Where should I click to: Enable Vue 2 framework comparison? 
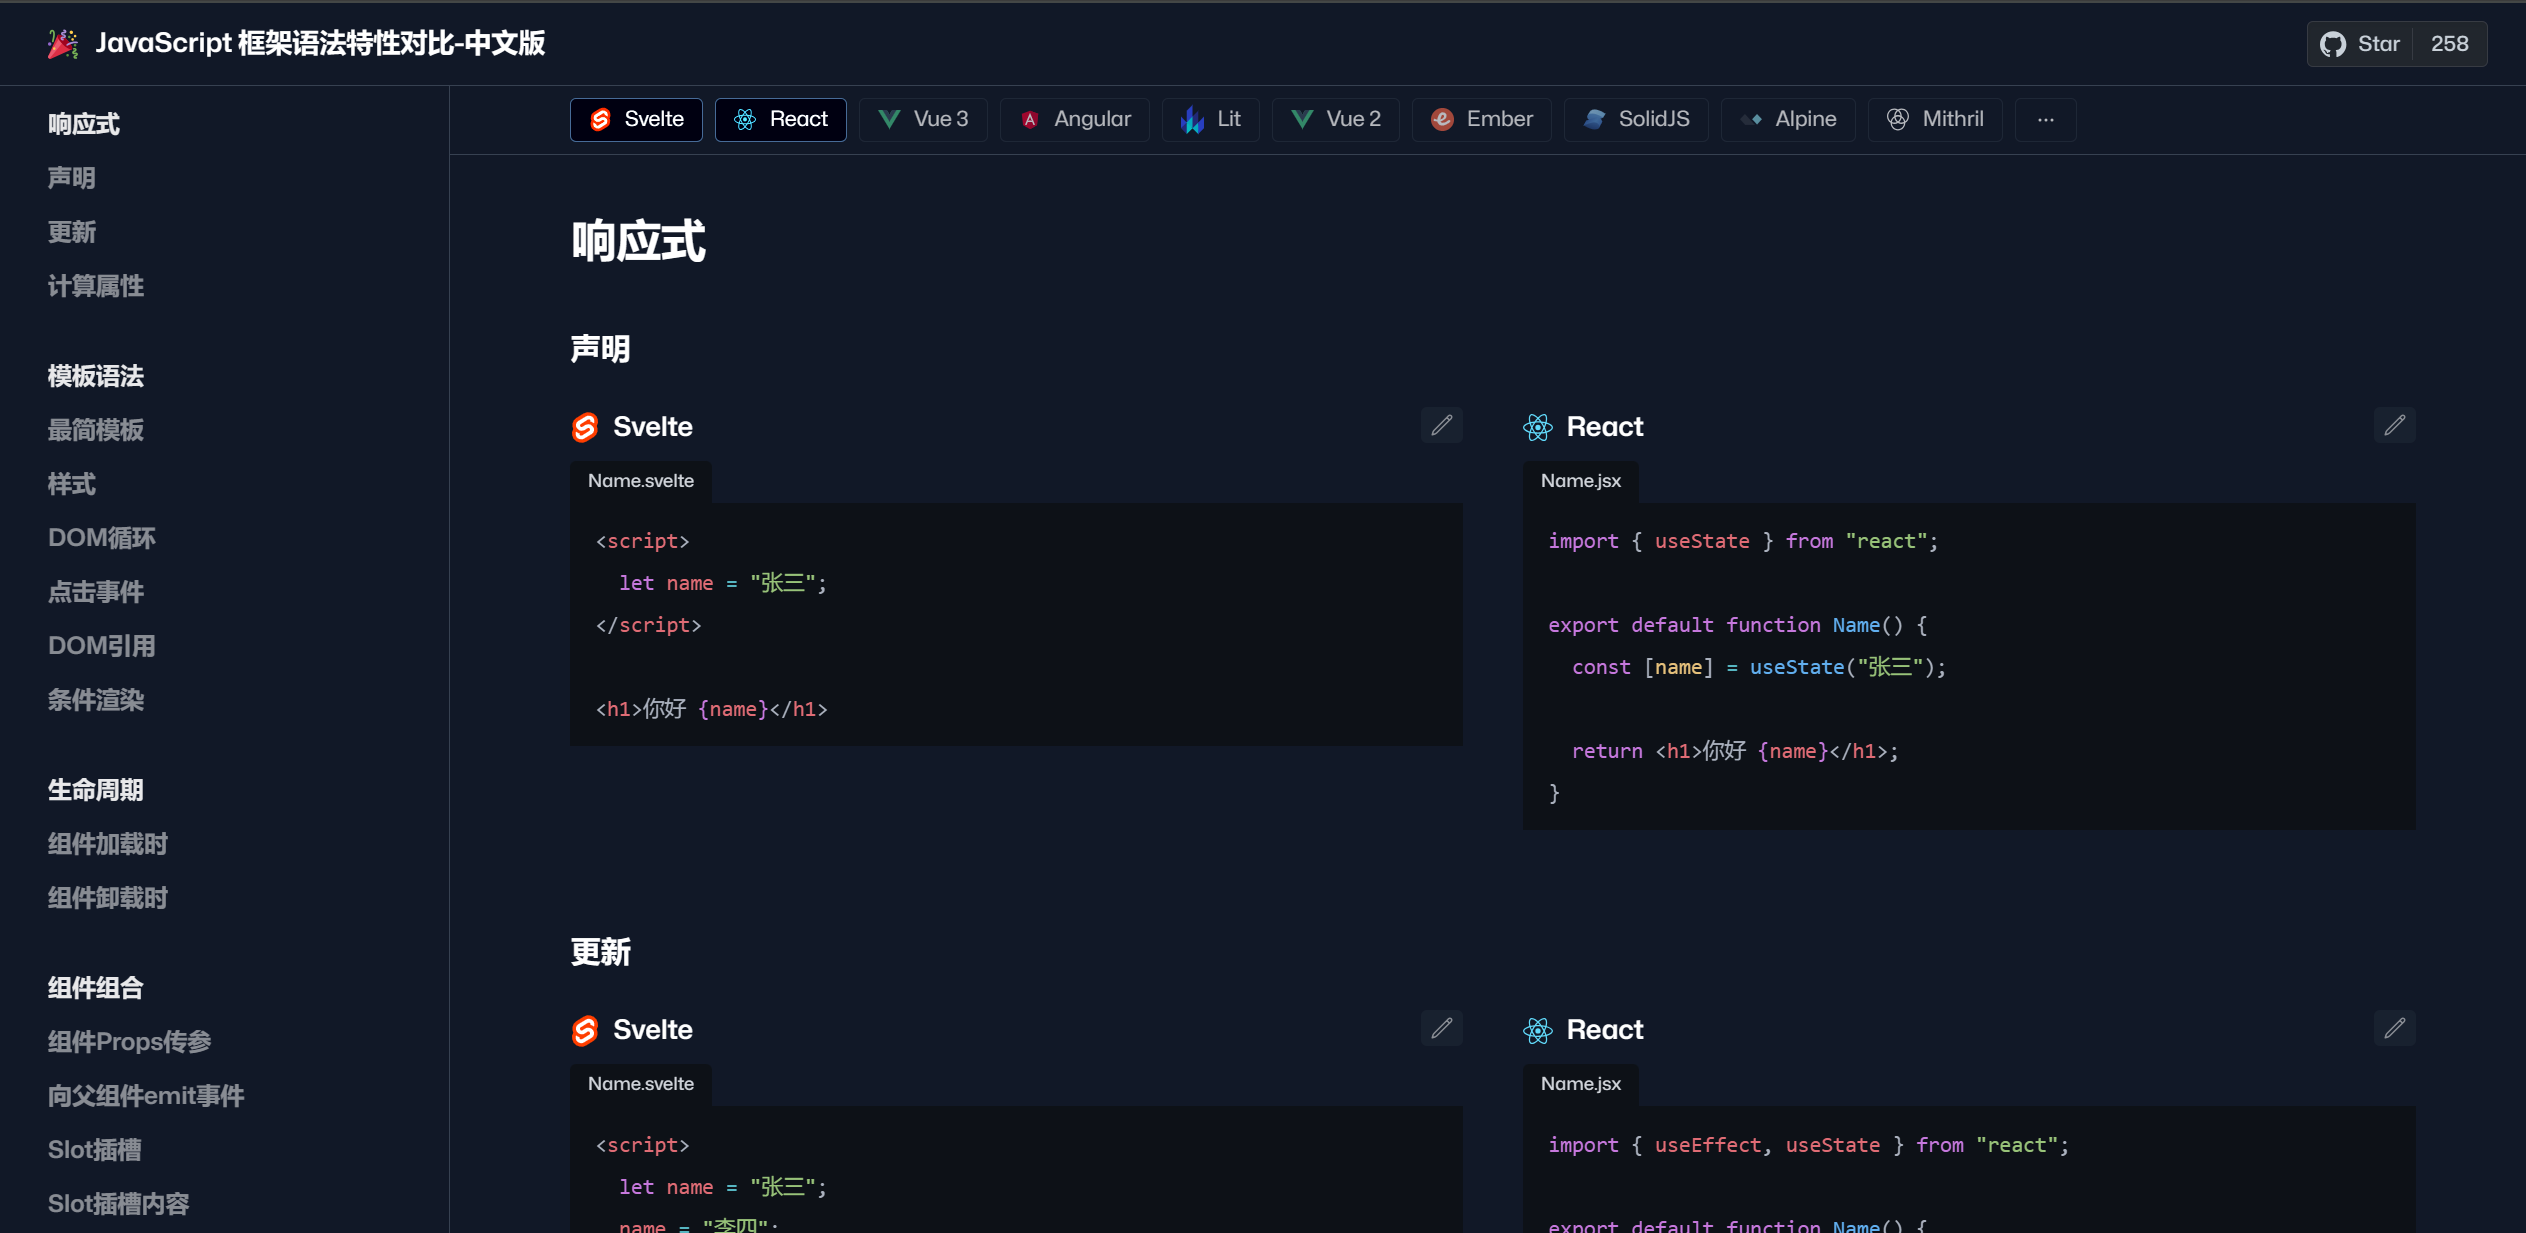[1335, 119]
